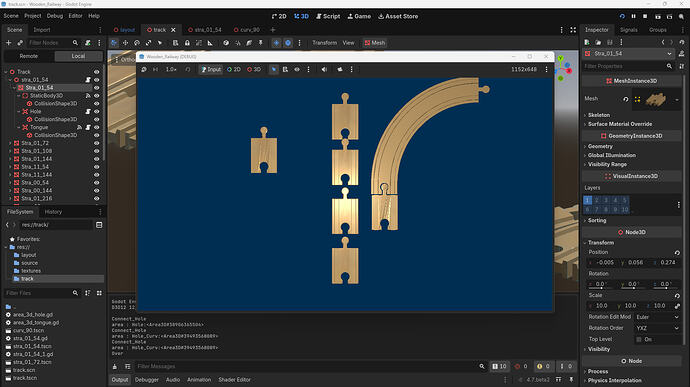Open the Debugger bottom panel tab
The width and height of the screenshot is (690, 387).
[147, 380]
